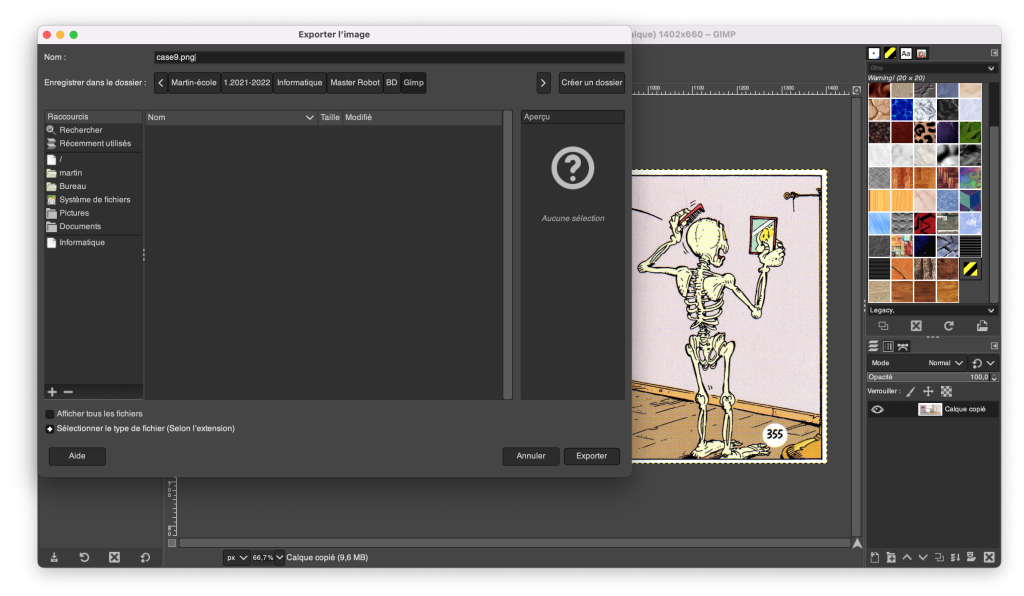This screenshot has height=596, width=1024.
Task: Cancel the export with Annuler
Action: 531,456
